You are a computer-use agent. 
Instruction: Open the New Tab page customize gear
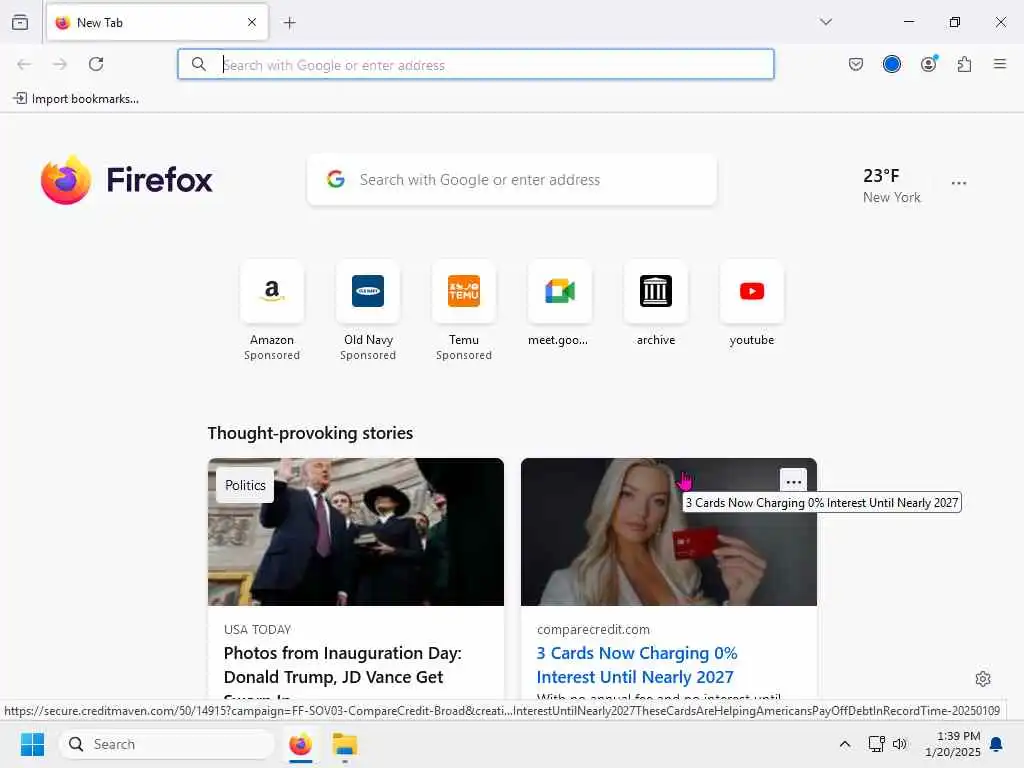coord(983,679)
